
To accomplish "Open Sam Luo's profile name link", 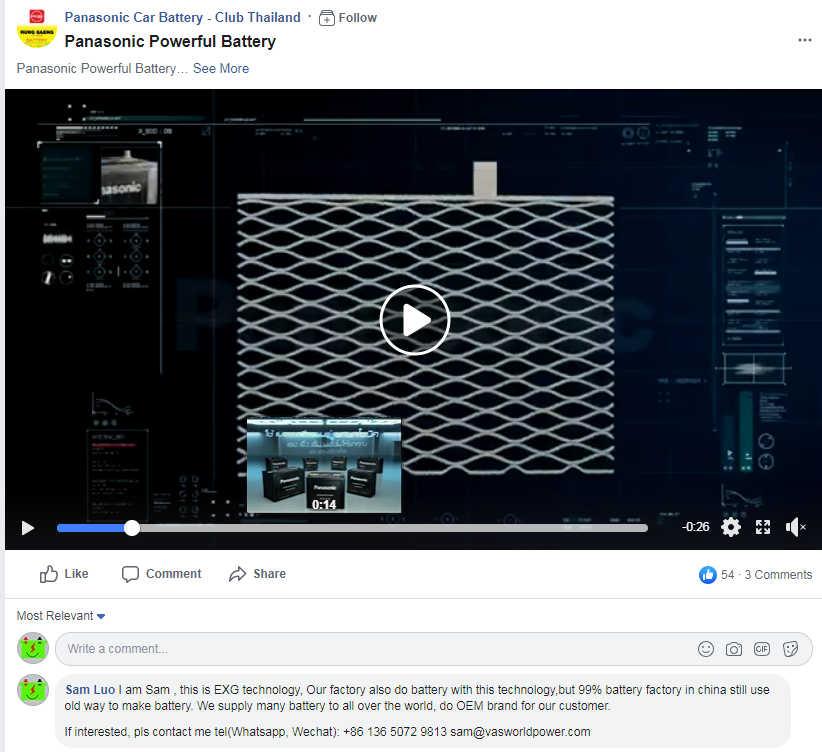I will tap(90, 690).
